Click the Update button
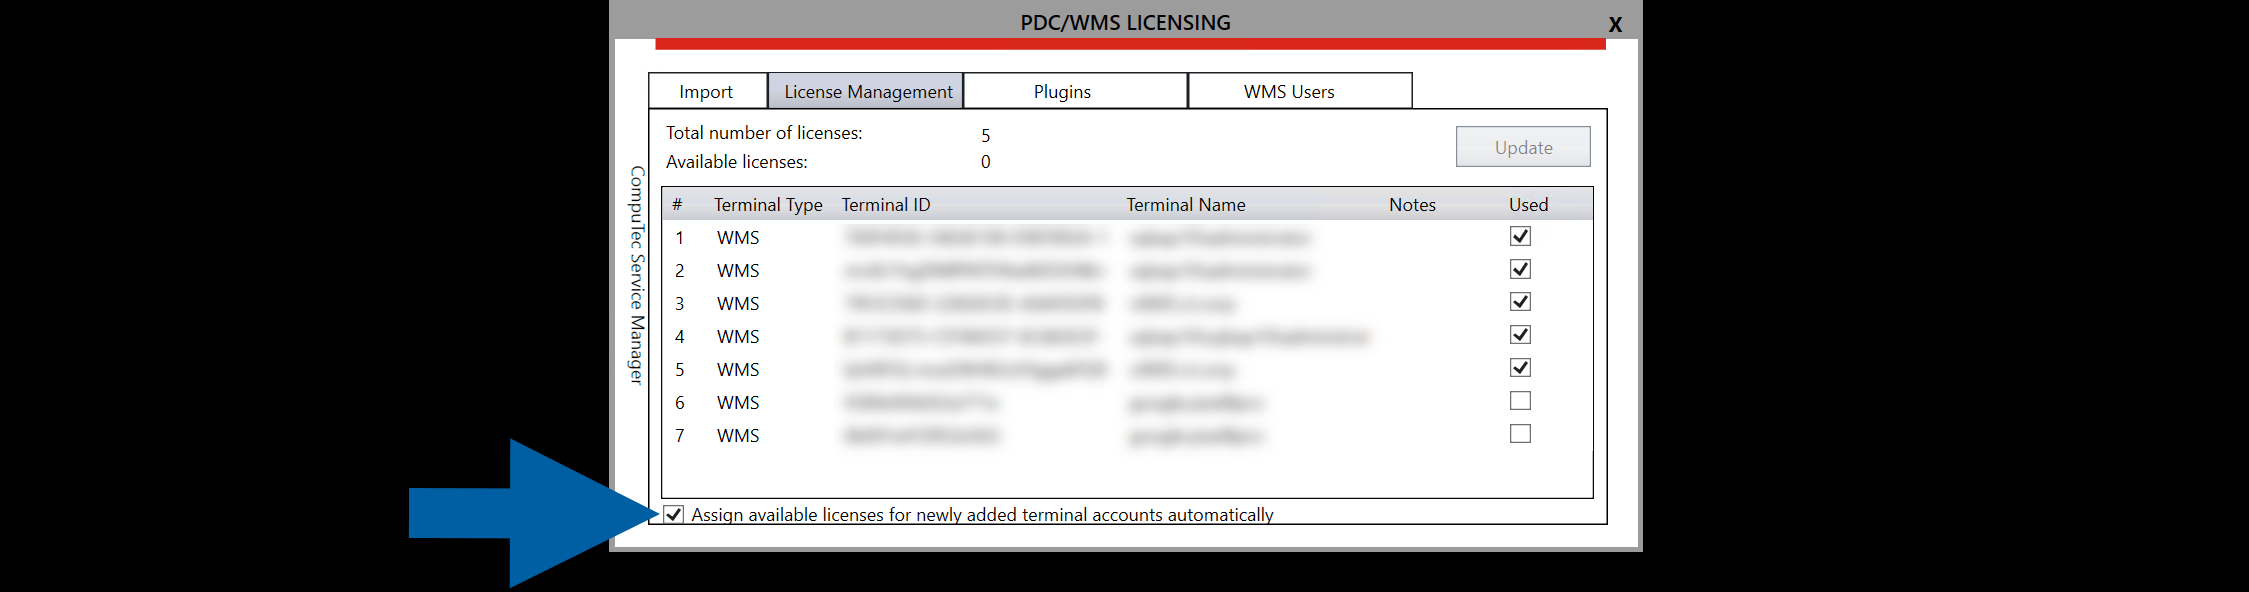2249x592 pixels. point(1523,147)
